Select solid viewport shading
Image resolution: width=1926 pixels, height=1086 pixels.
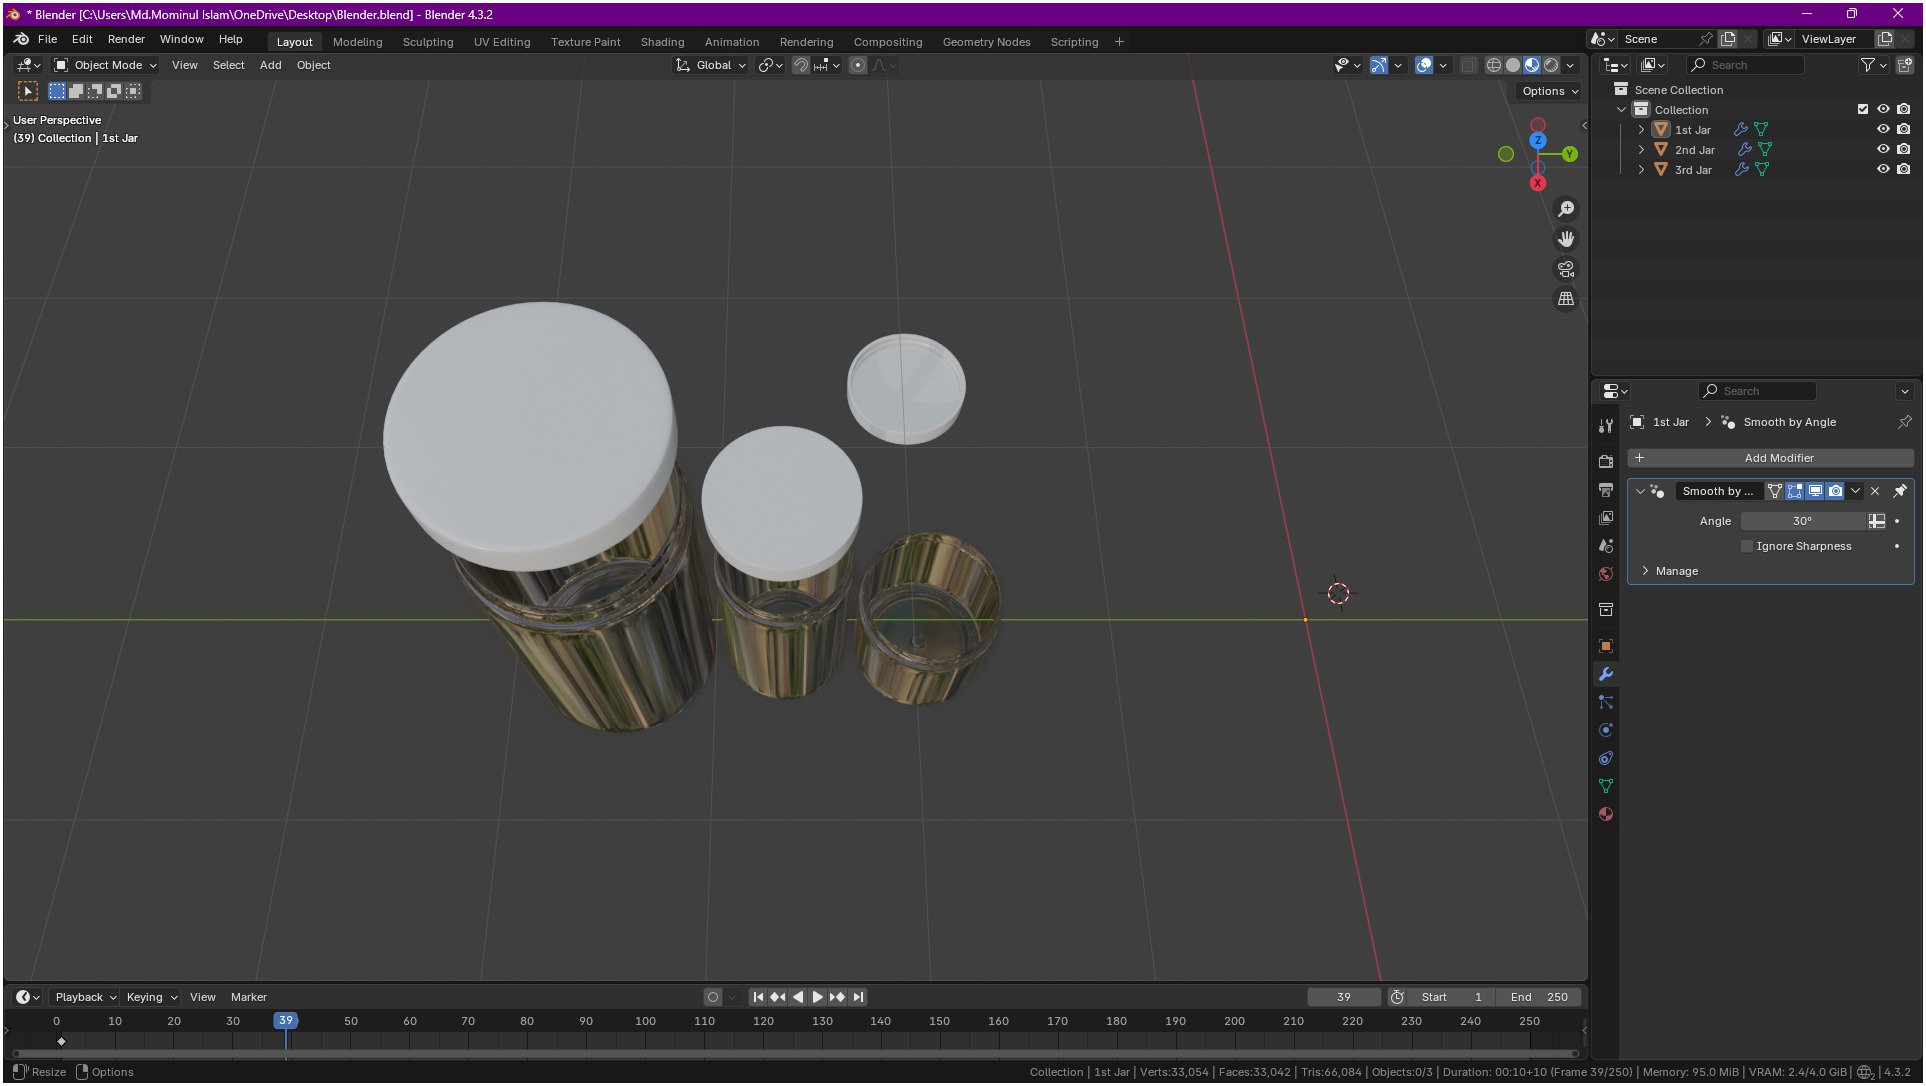(1513, 65)
